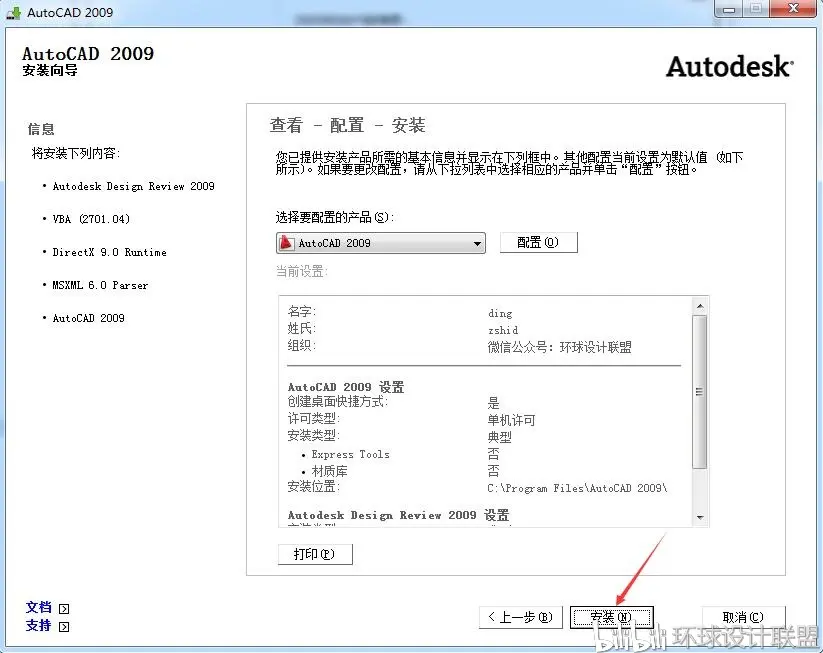Click the dropdown arrow of product combo box
Image resolution: width=823 pixels, height=653 pixels.
pos(477,244)
